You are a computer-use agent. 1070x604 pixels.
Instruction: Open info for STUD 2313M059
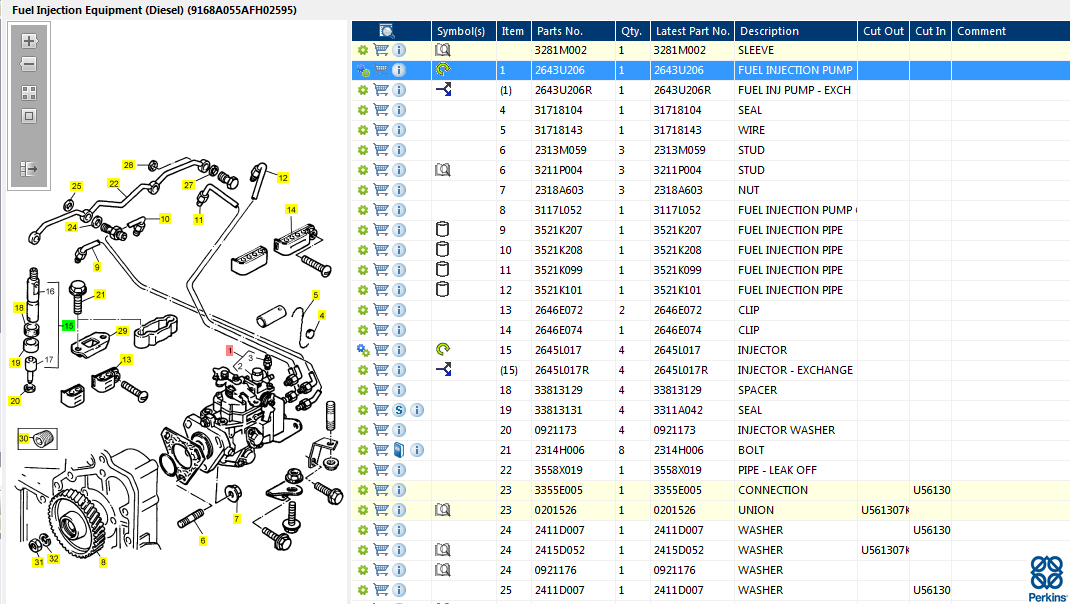[x=399, y=150]
